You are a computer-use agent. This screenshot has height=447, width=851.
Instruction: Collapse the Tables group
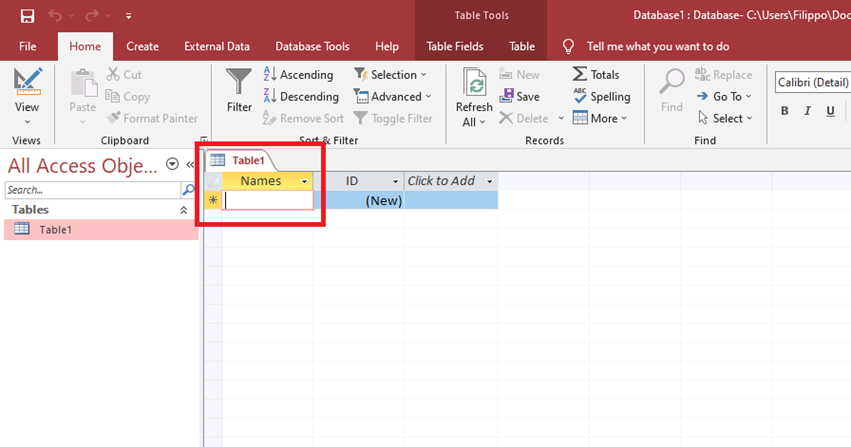183,210
